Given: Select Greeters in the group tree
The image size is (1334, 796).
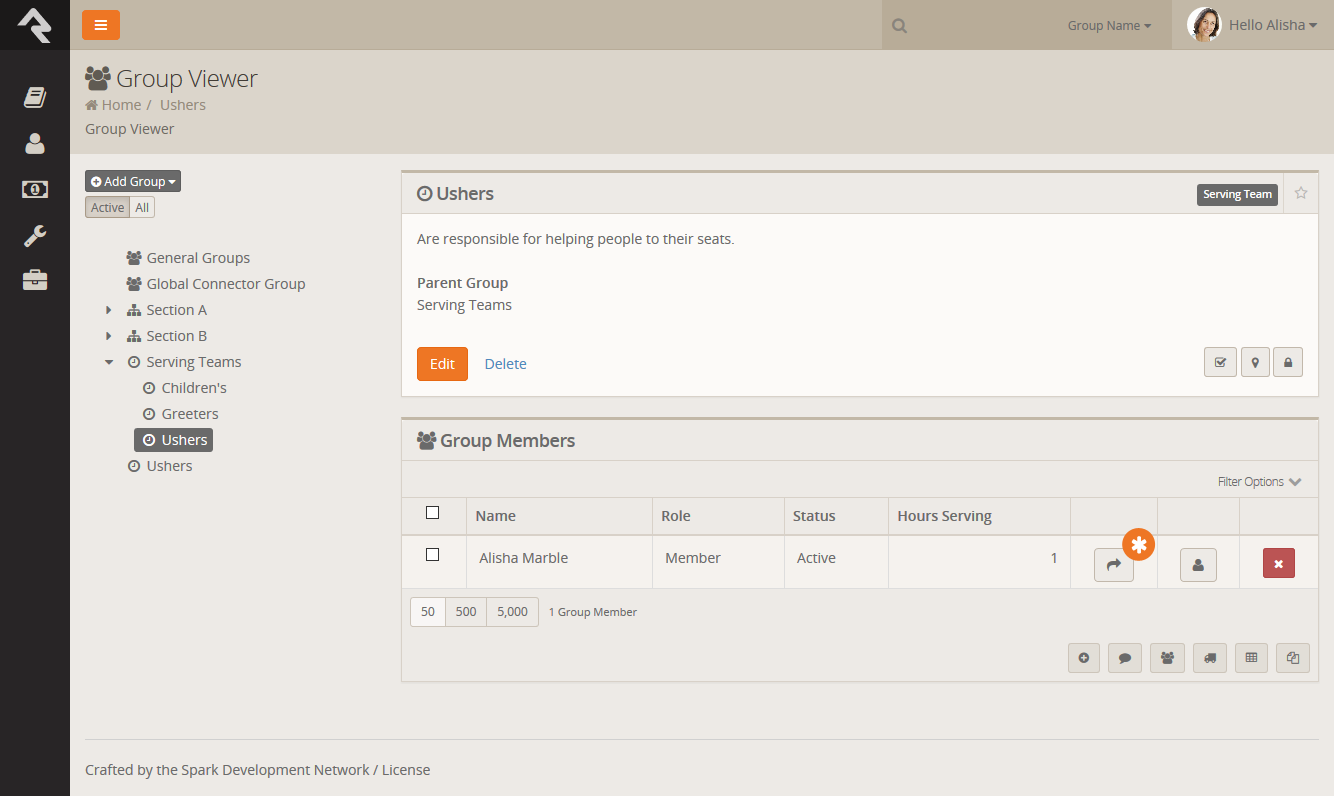Looking at the screenshot, I should point(189,414).
